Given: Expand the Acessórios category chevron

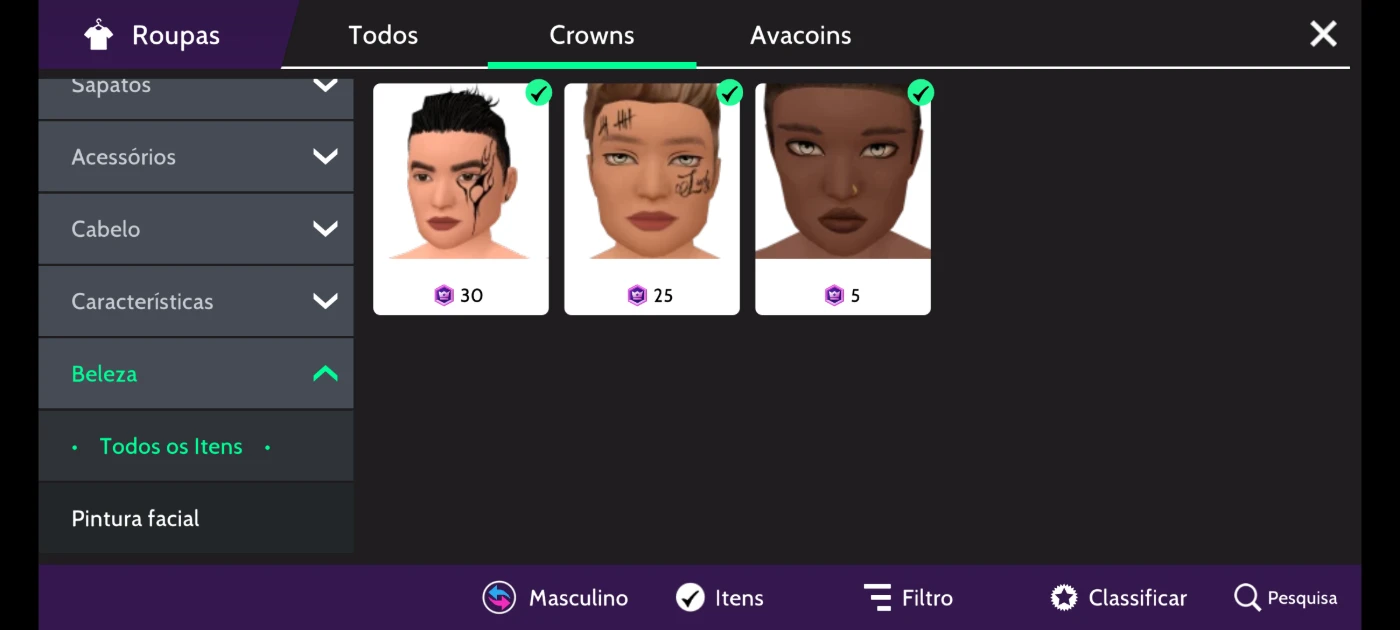Looking at the screenshot, I should 325,156.
